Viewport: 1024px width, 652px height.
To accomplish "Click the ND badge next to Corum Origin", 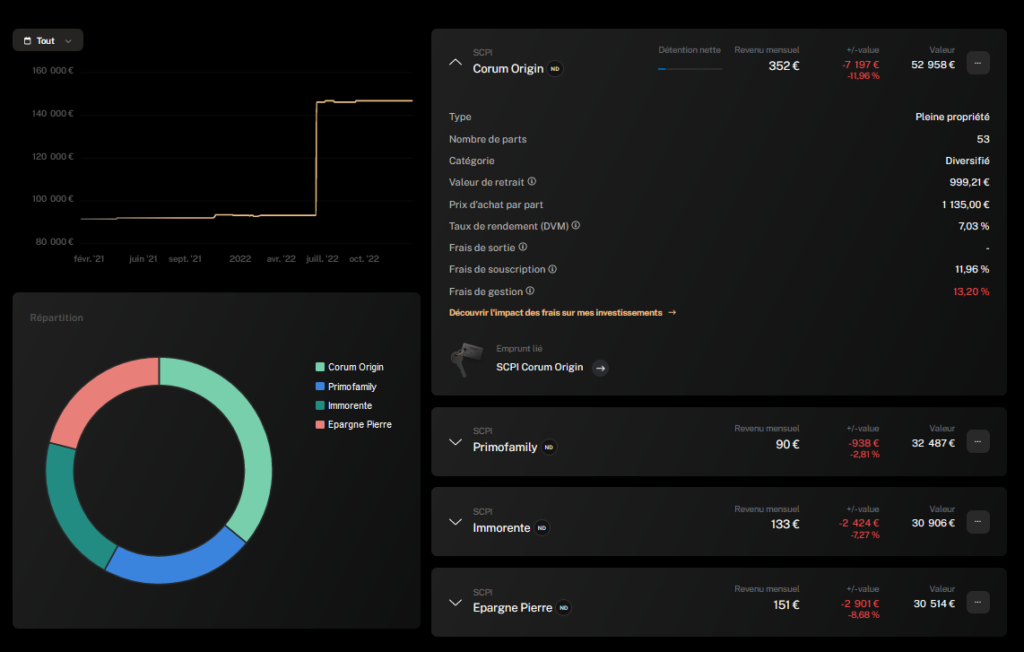I will pos(555,69).
